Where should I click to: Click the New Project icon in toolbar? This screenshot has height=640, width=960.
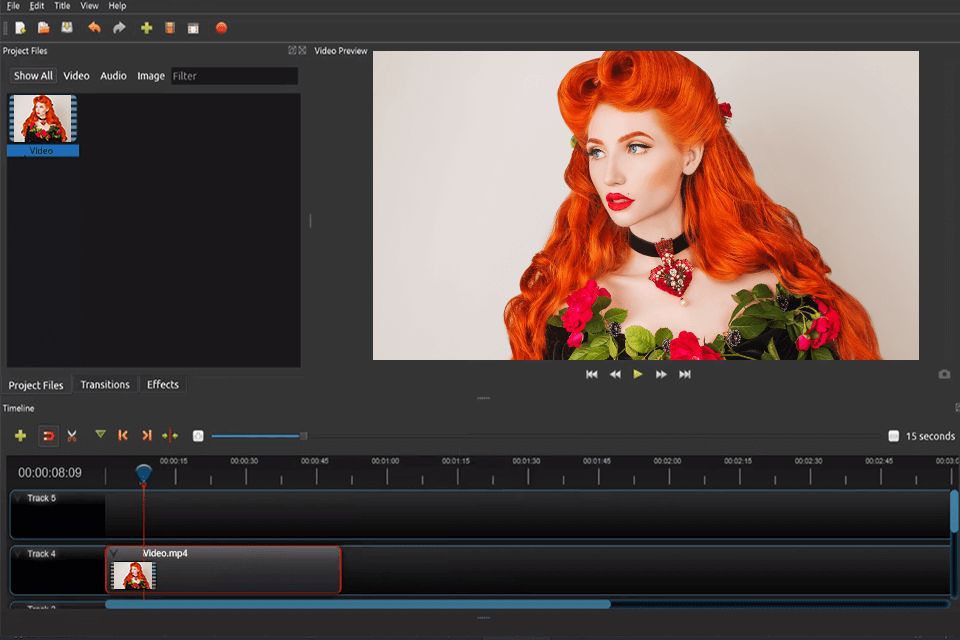[x=20, y=28]
